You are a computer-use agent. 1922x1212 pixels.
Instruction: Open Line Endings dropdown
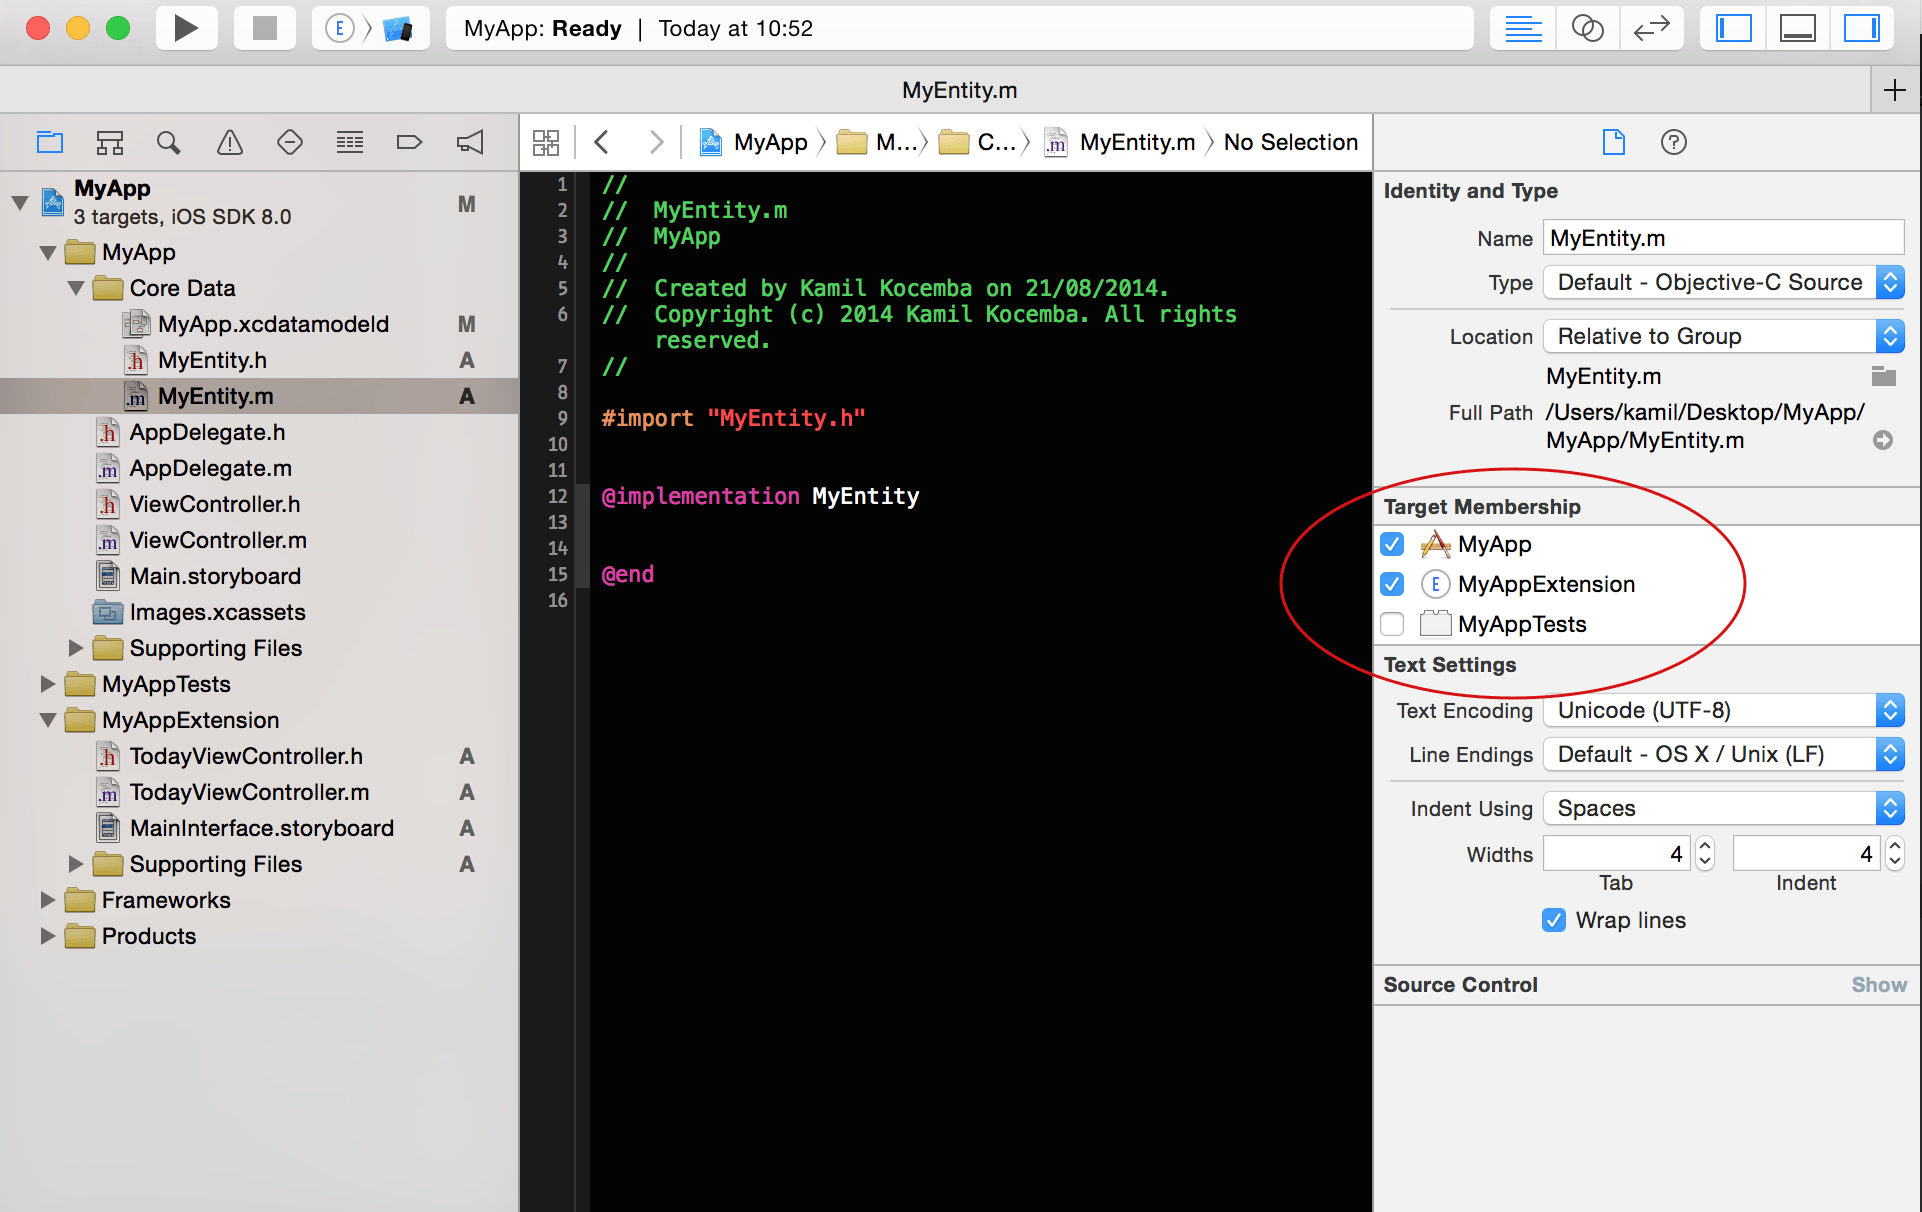(x=1723, y=754)
